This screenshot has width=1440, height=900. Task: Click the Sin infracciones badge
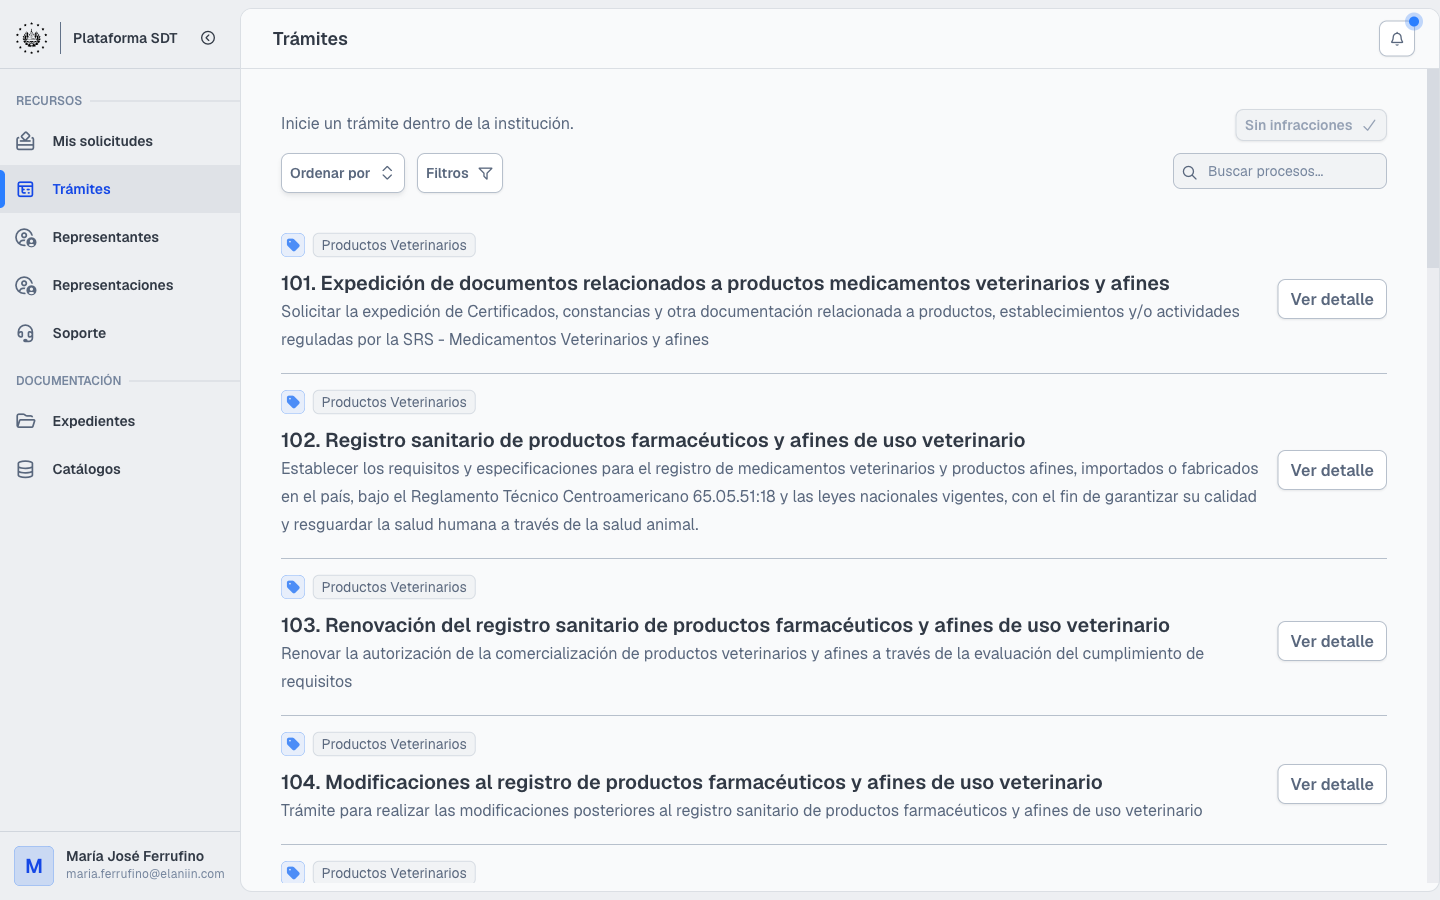[1311, 125]
